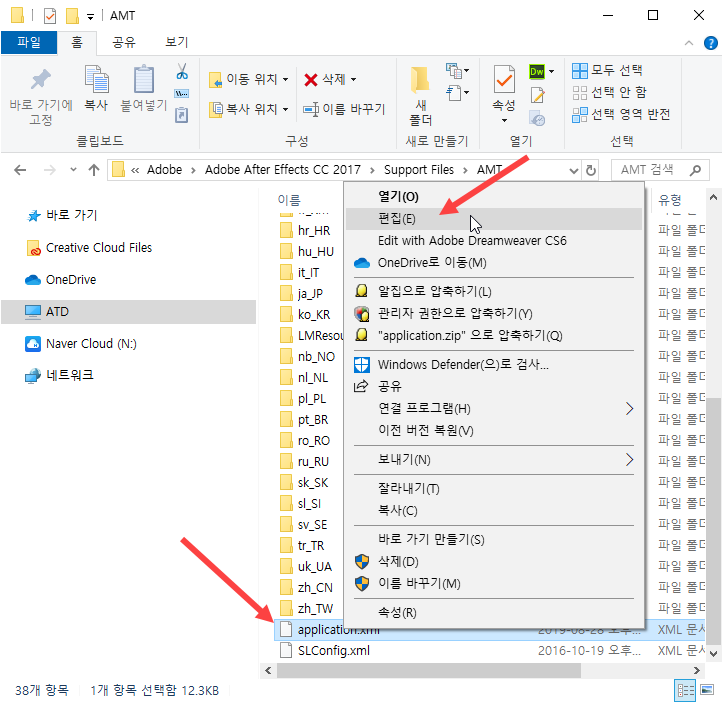Viewport: 723px width, 703px height.
Task: Choose 알집으로 압축하기(L)
Action: coord(493,291)
